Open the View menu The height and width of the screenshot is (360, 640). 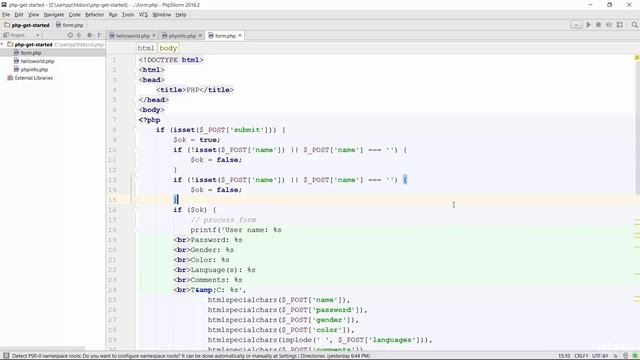pyautogui.click(x=33, y=15)
